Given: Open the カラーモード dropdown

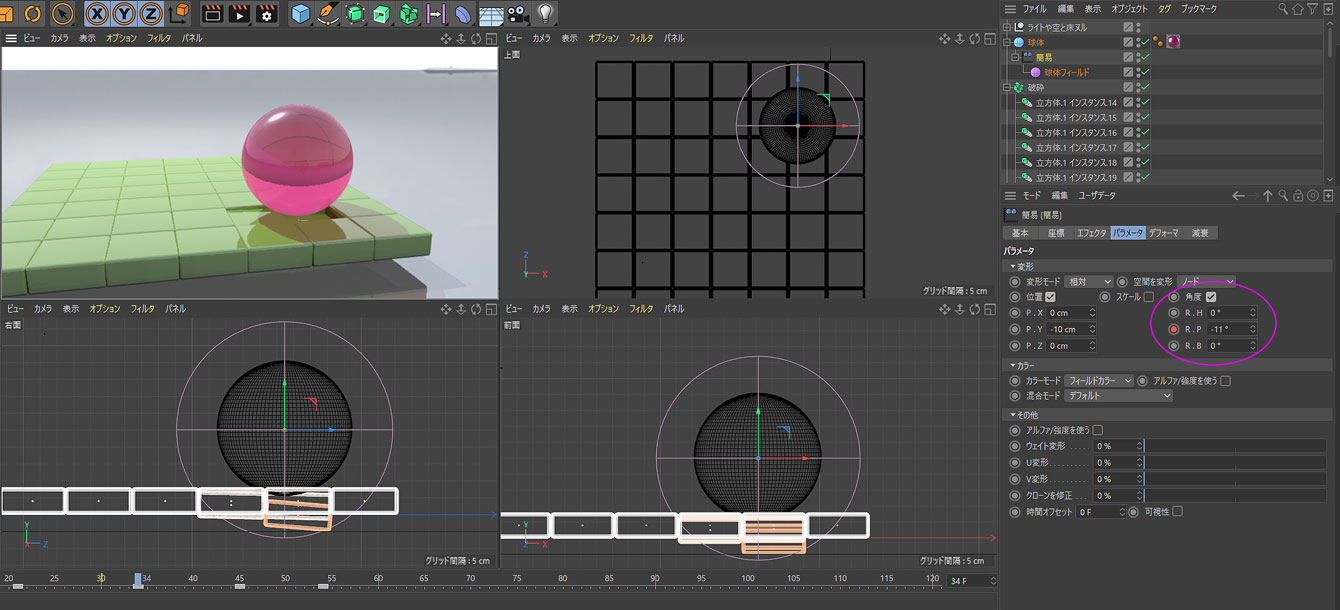Looking at the screenshot, I should click(1098, 381).
